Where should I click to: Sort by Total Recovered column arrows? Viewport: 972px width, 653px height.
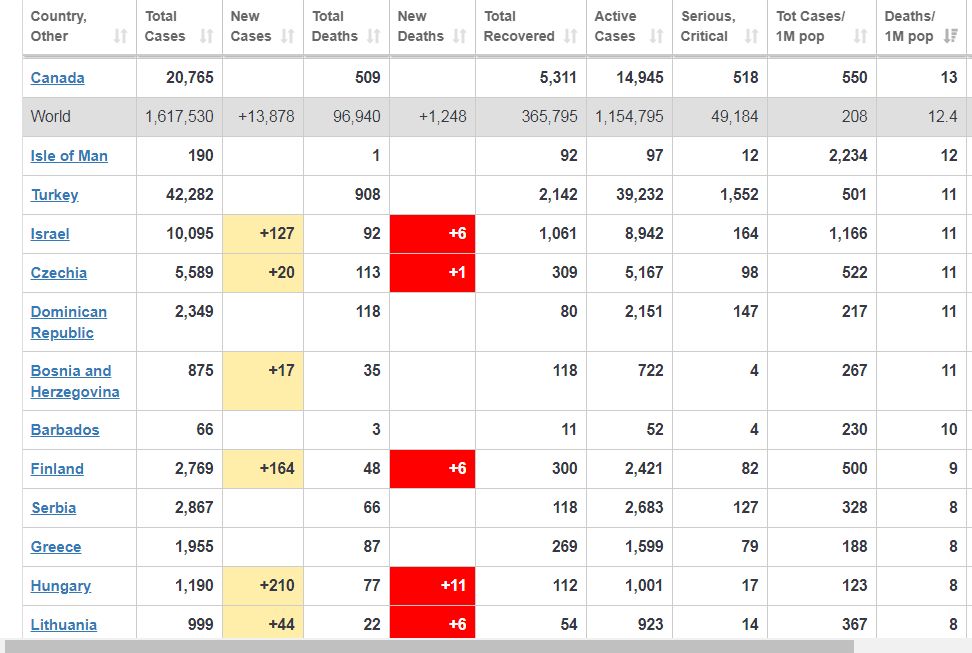pyautogui.click(x=570, y=36)
